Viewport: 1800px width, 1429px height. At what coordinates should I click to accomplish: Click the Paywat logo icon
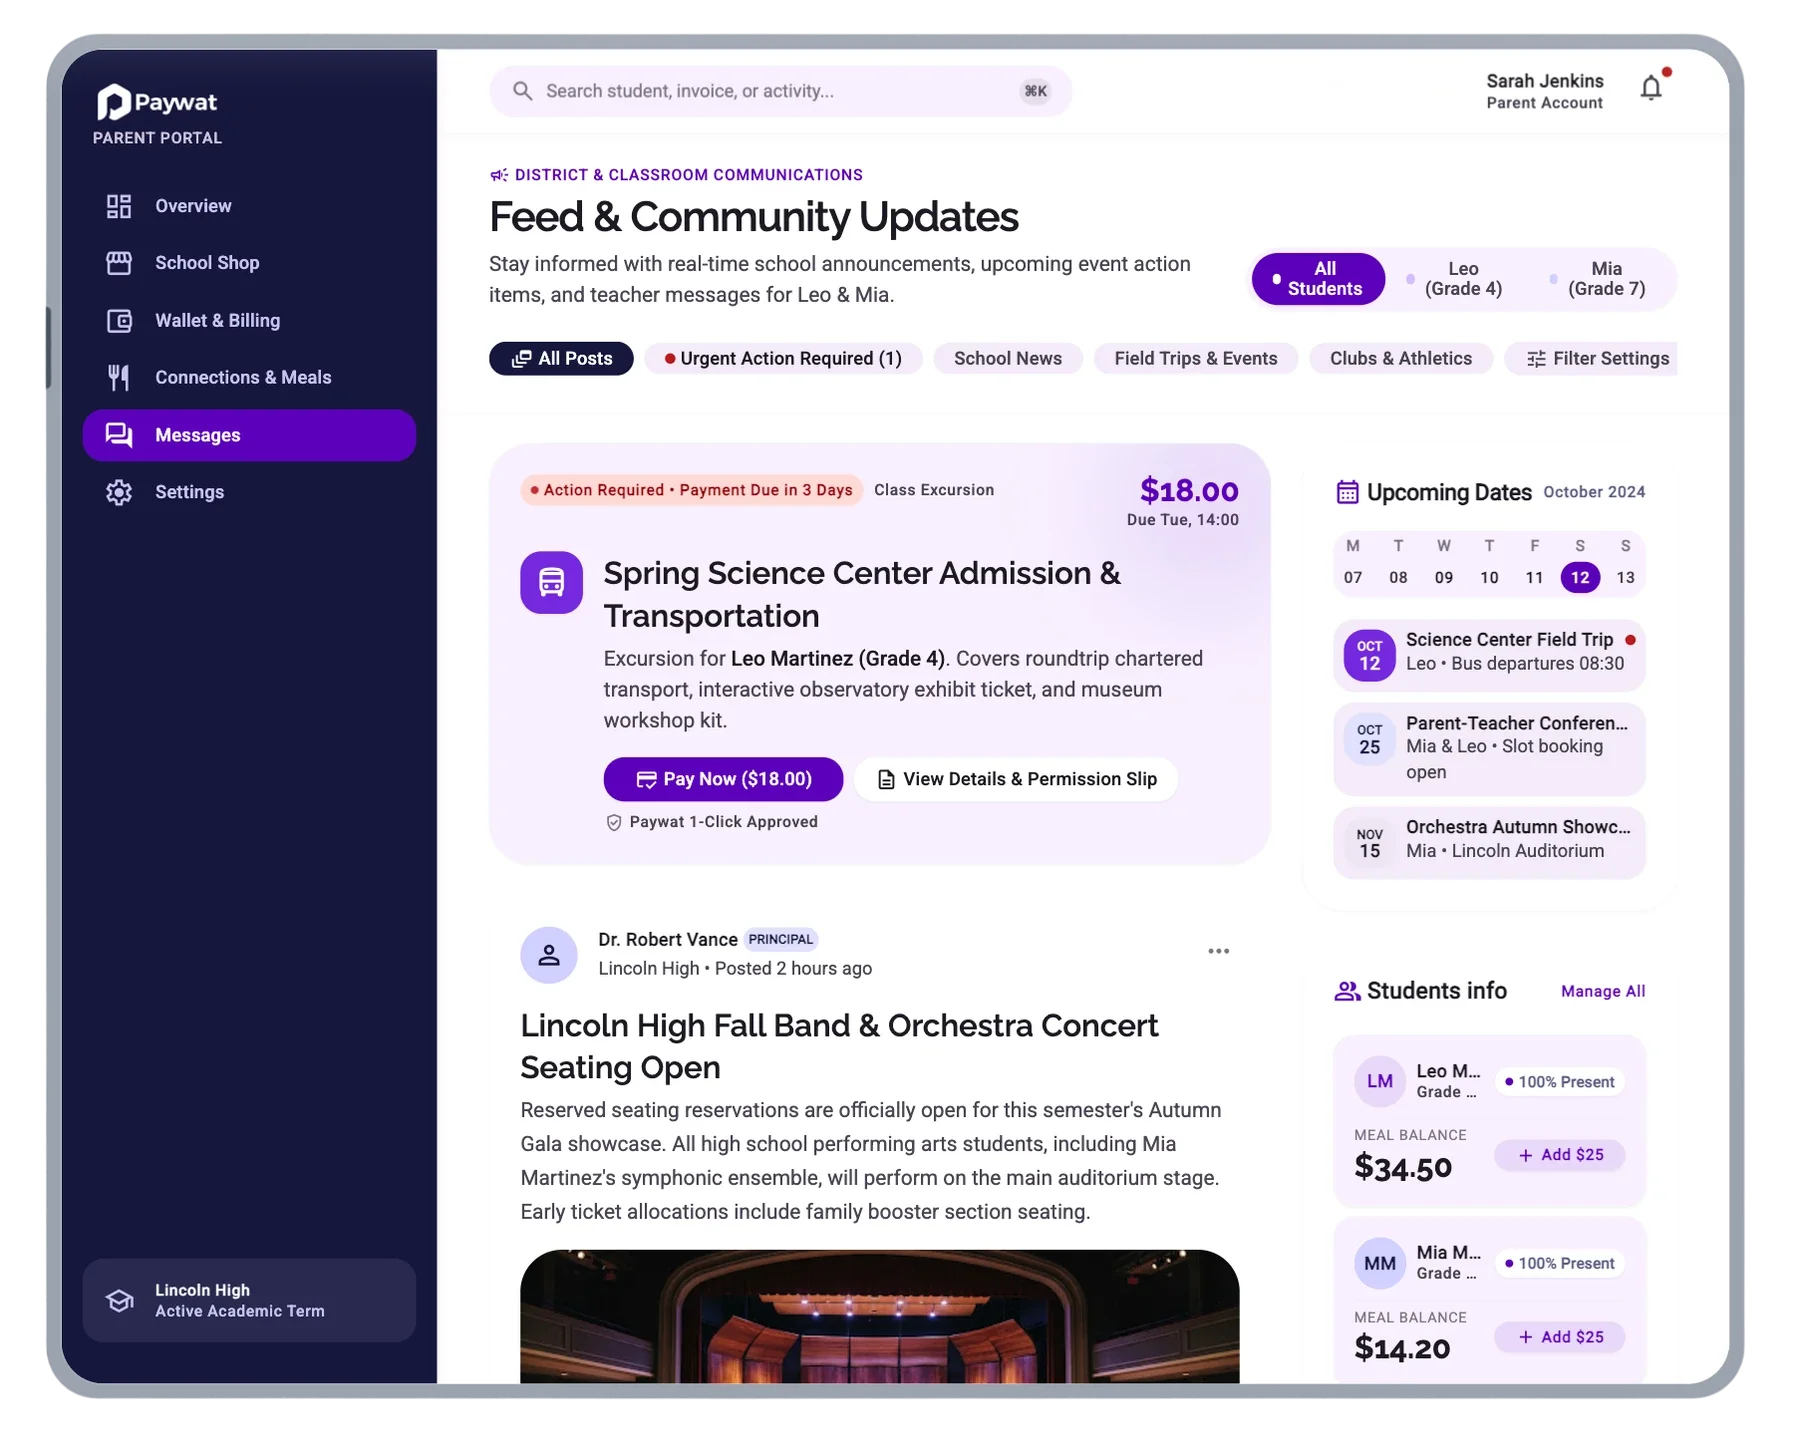(114, 102)
